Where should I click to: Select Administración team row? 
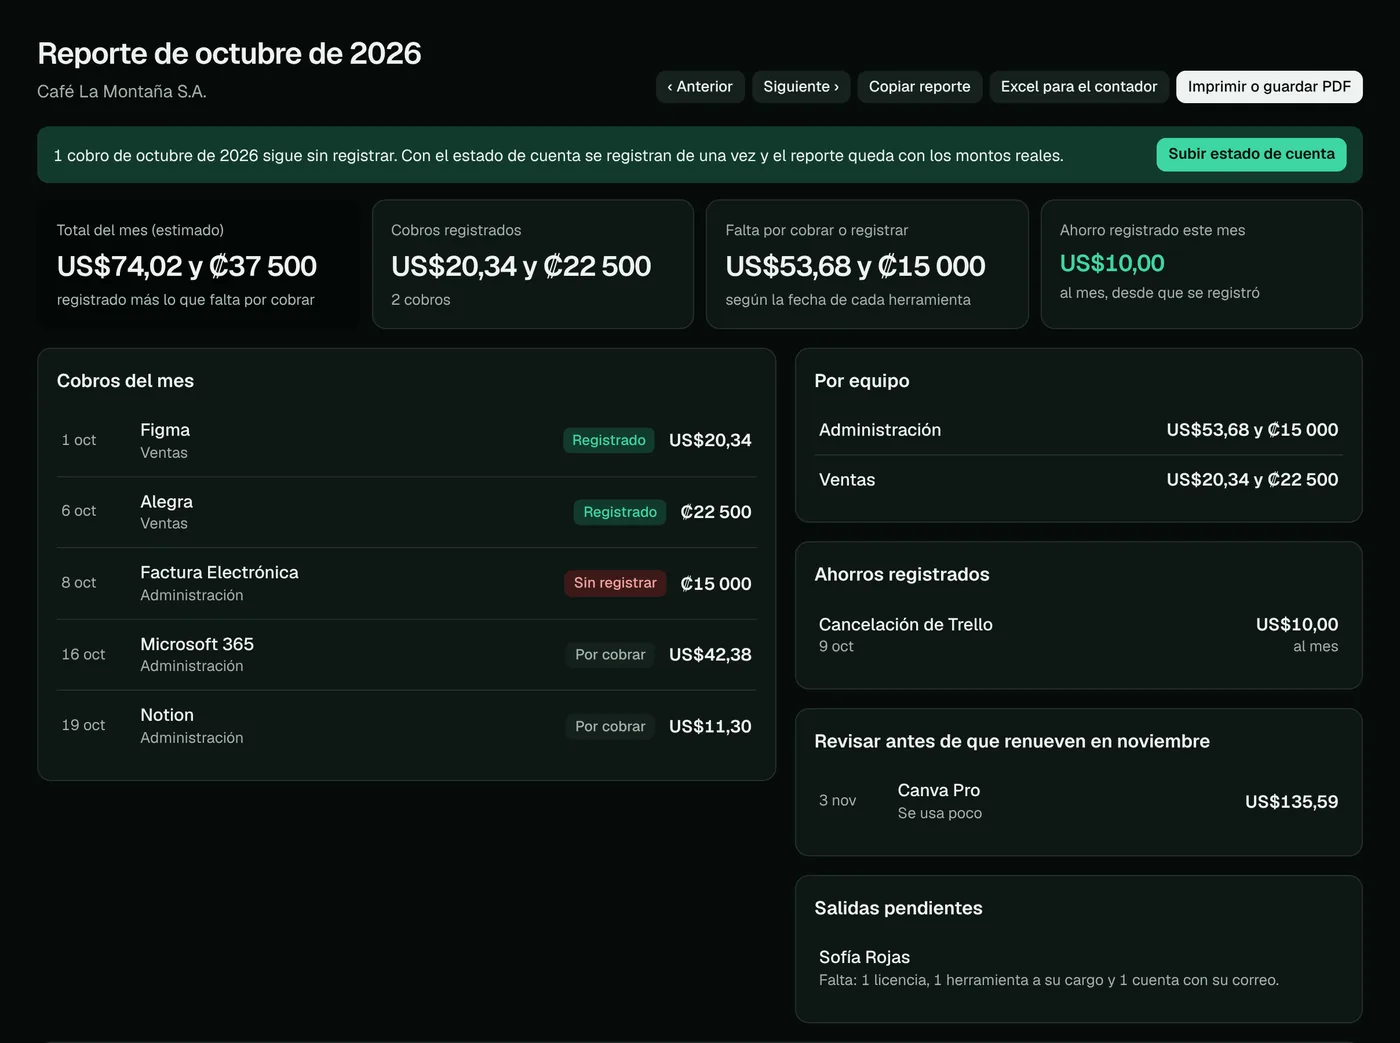point(1079,430)
